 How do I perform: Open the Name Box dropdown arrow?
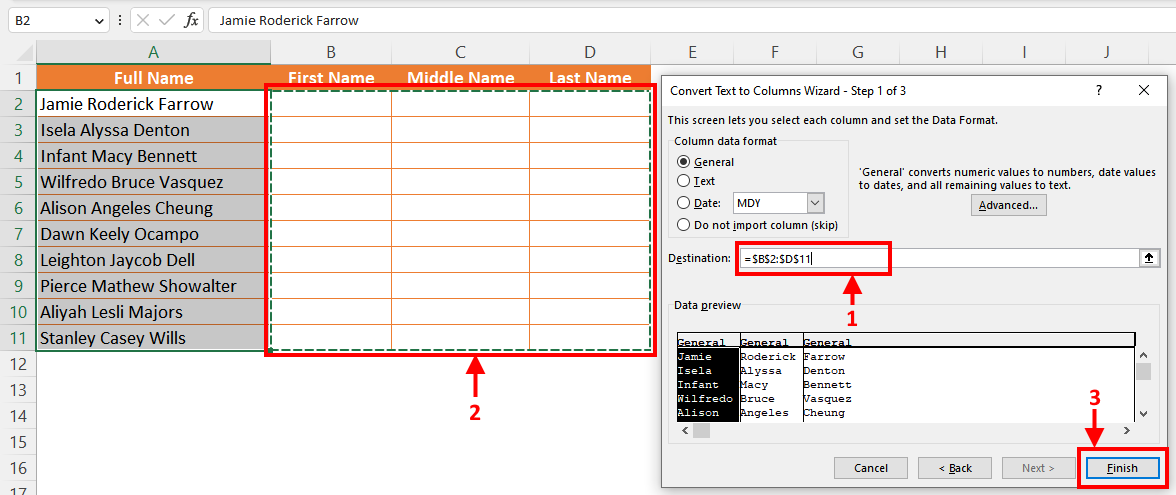click(x=100, y=21)
